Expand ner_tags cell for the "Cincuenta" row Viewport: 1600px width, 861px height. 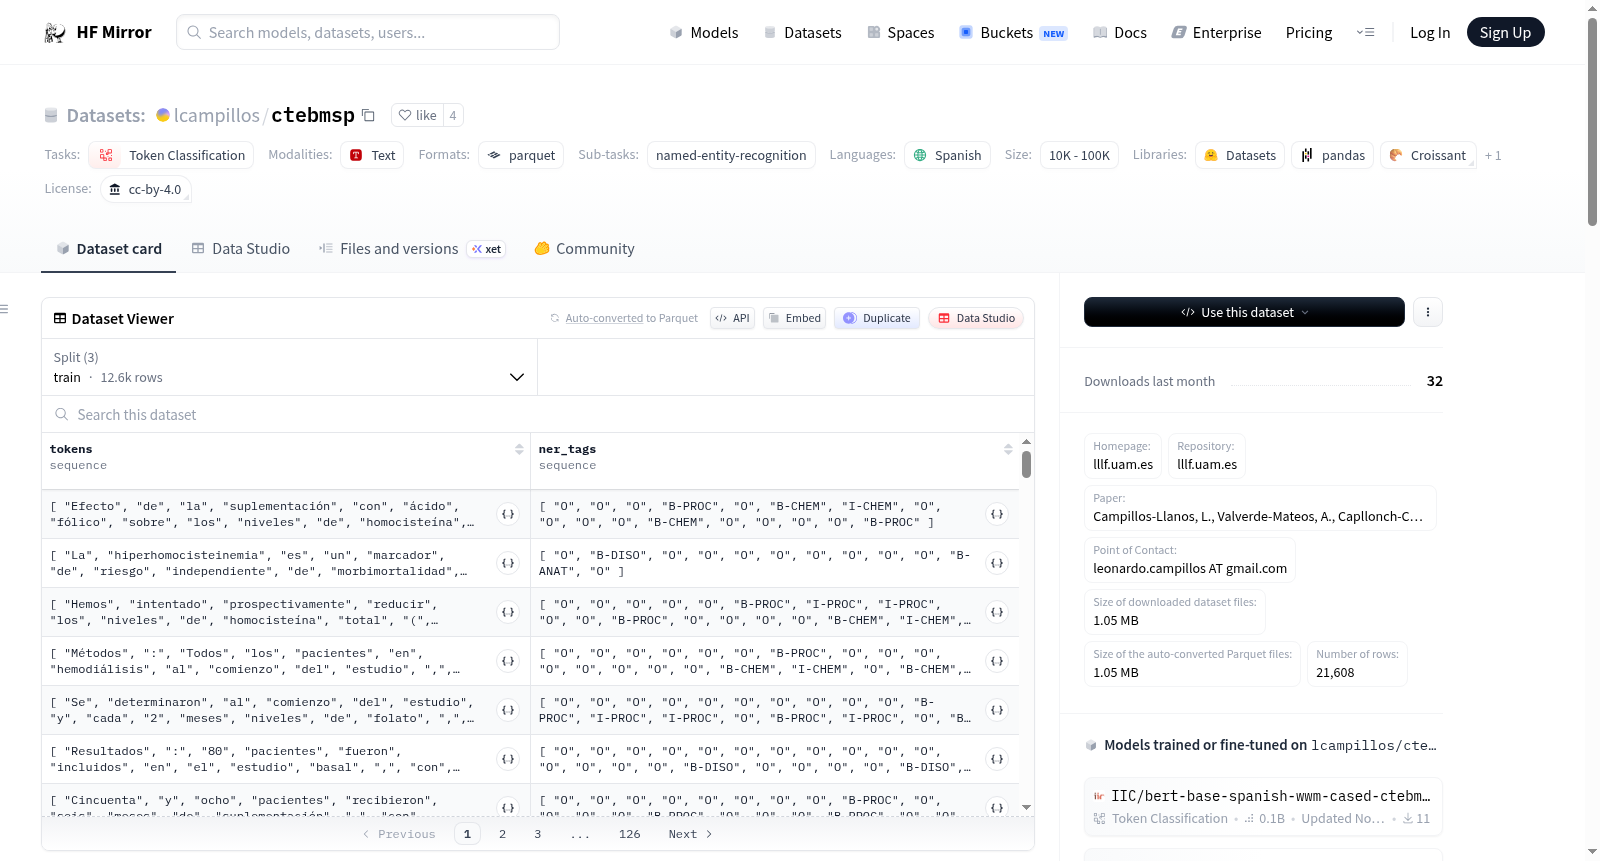(997, 807)
